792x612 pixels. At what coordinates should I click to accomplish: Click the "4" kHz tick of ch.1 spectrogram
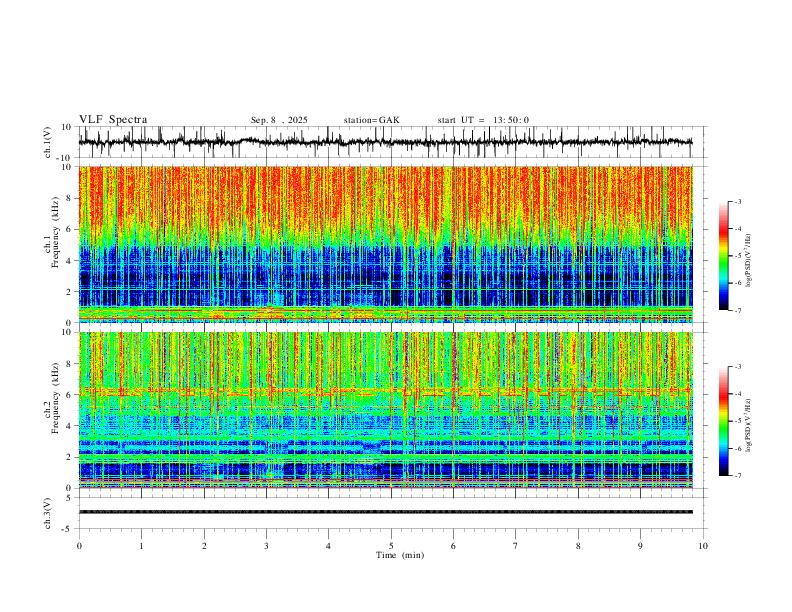click(69, 261)
